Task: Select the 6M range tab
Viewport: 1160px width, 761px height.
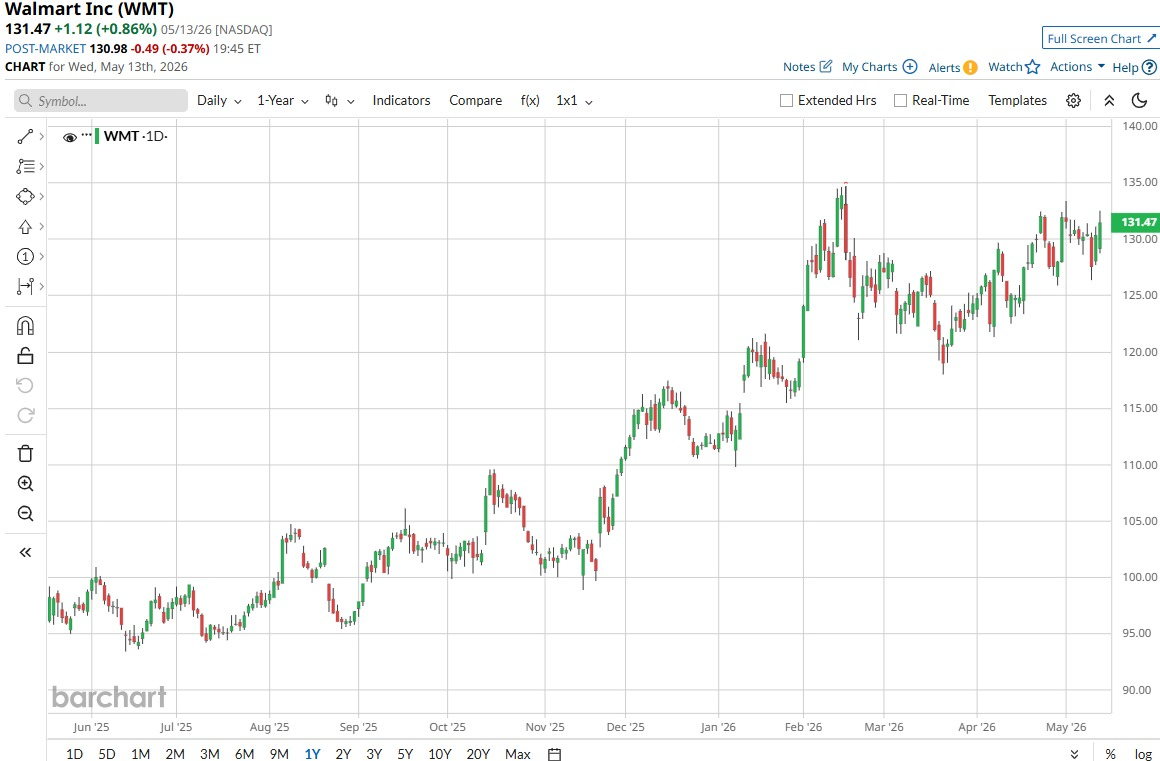Action: point(244,754)
